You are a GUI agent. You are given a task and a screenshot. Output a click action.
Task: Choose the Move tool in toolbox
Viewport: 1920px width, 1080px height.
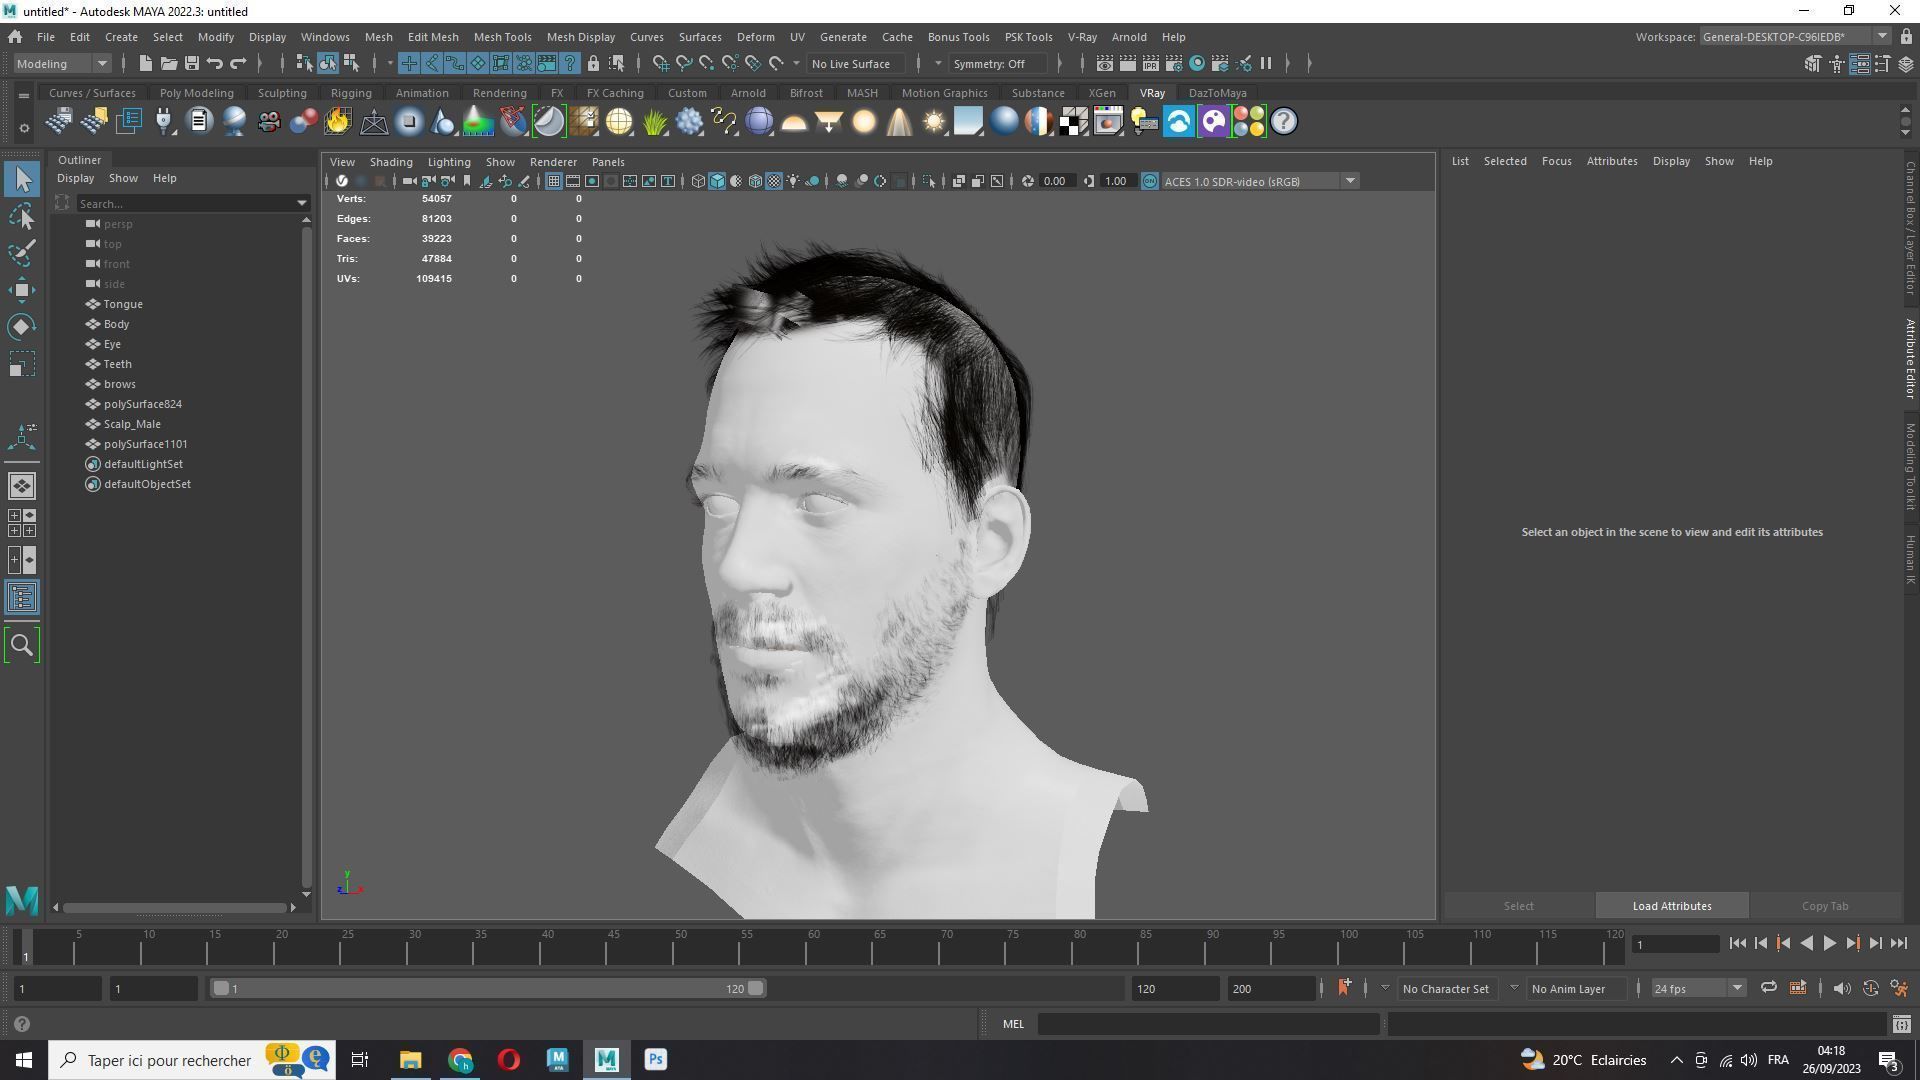[x=22, y=290]
